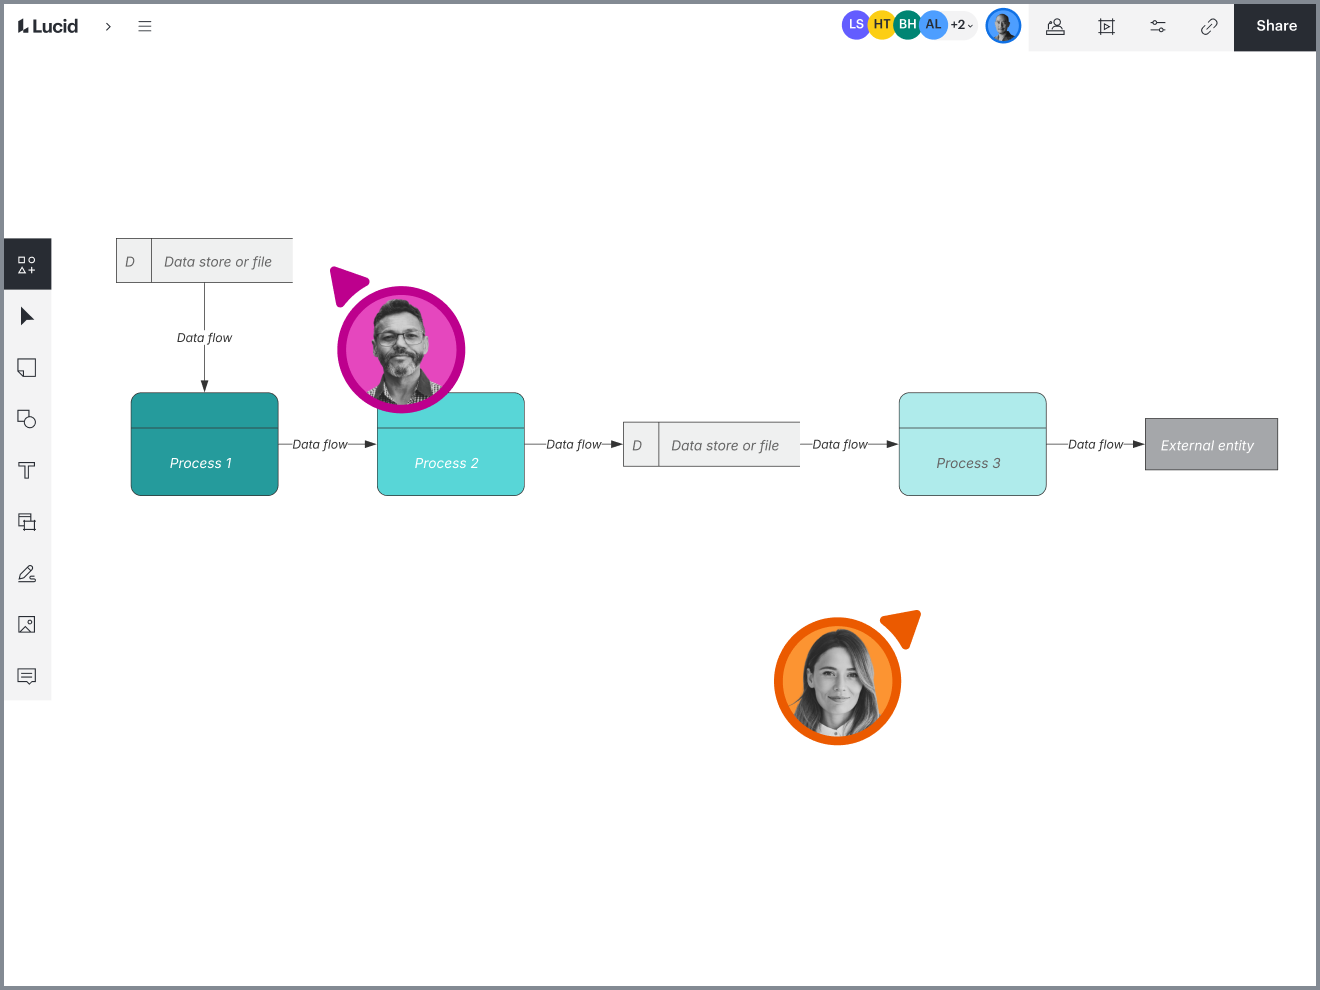Click the orange collaborator cursor avatar
The image size is (1320, 990).
838,681
